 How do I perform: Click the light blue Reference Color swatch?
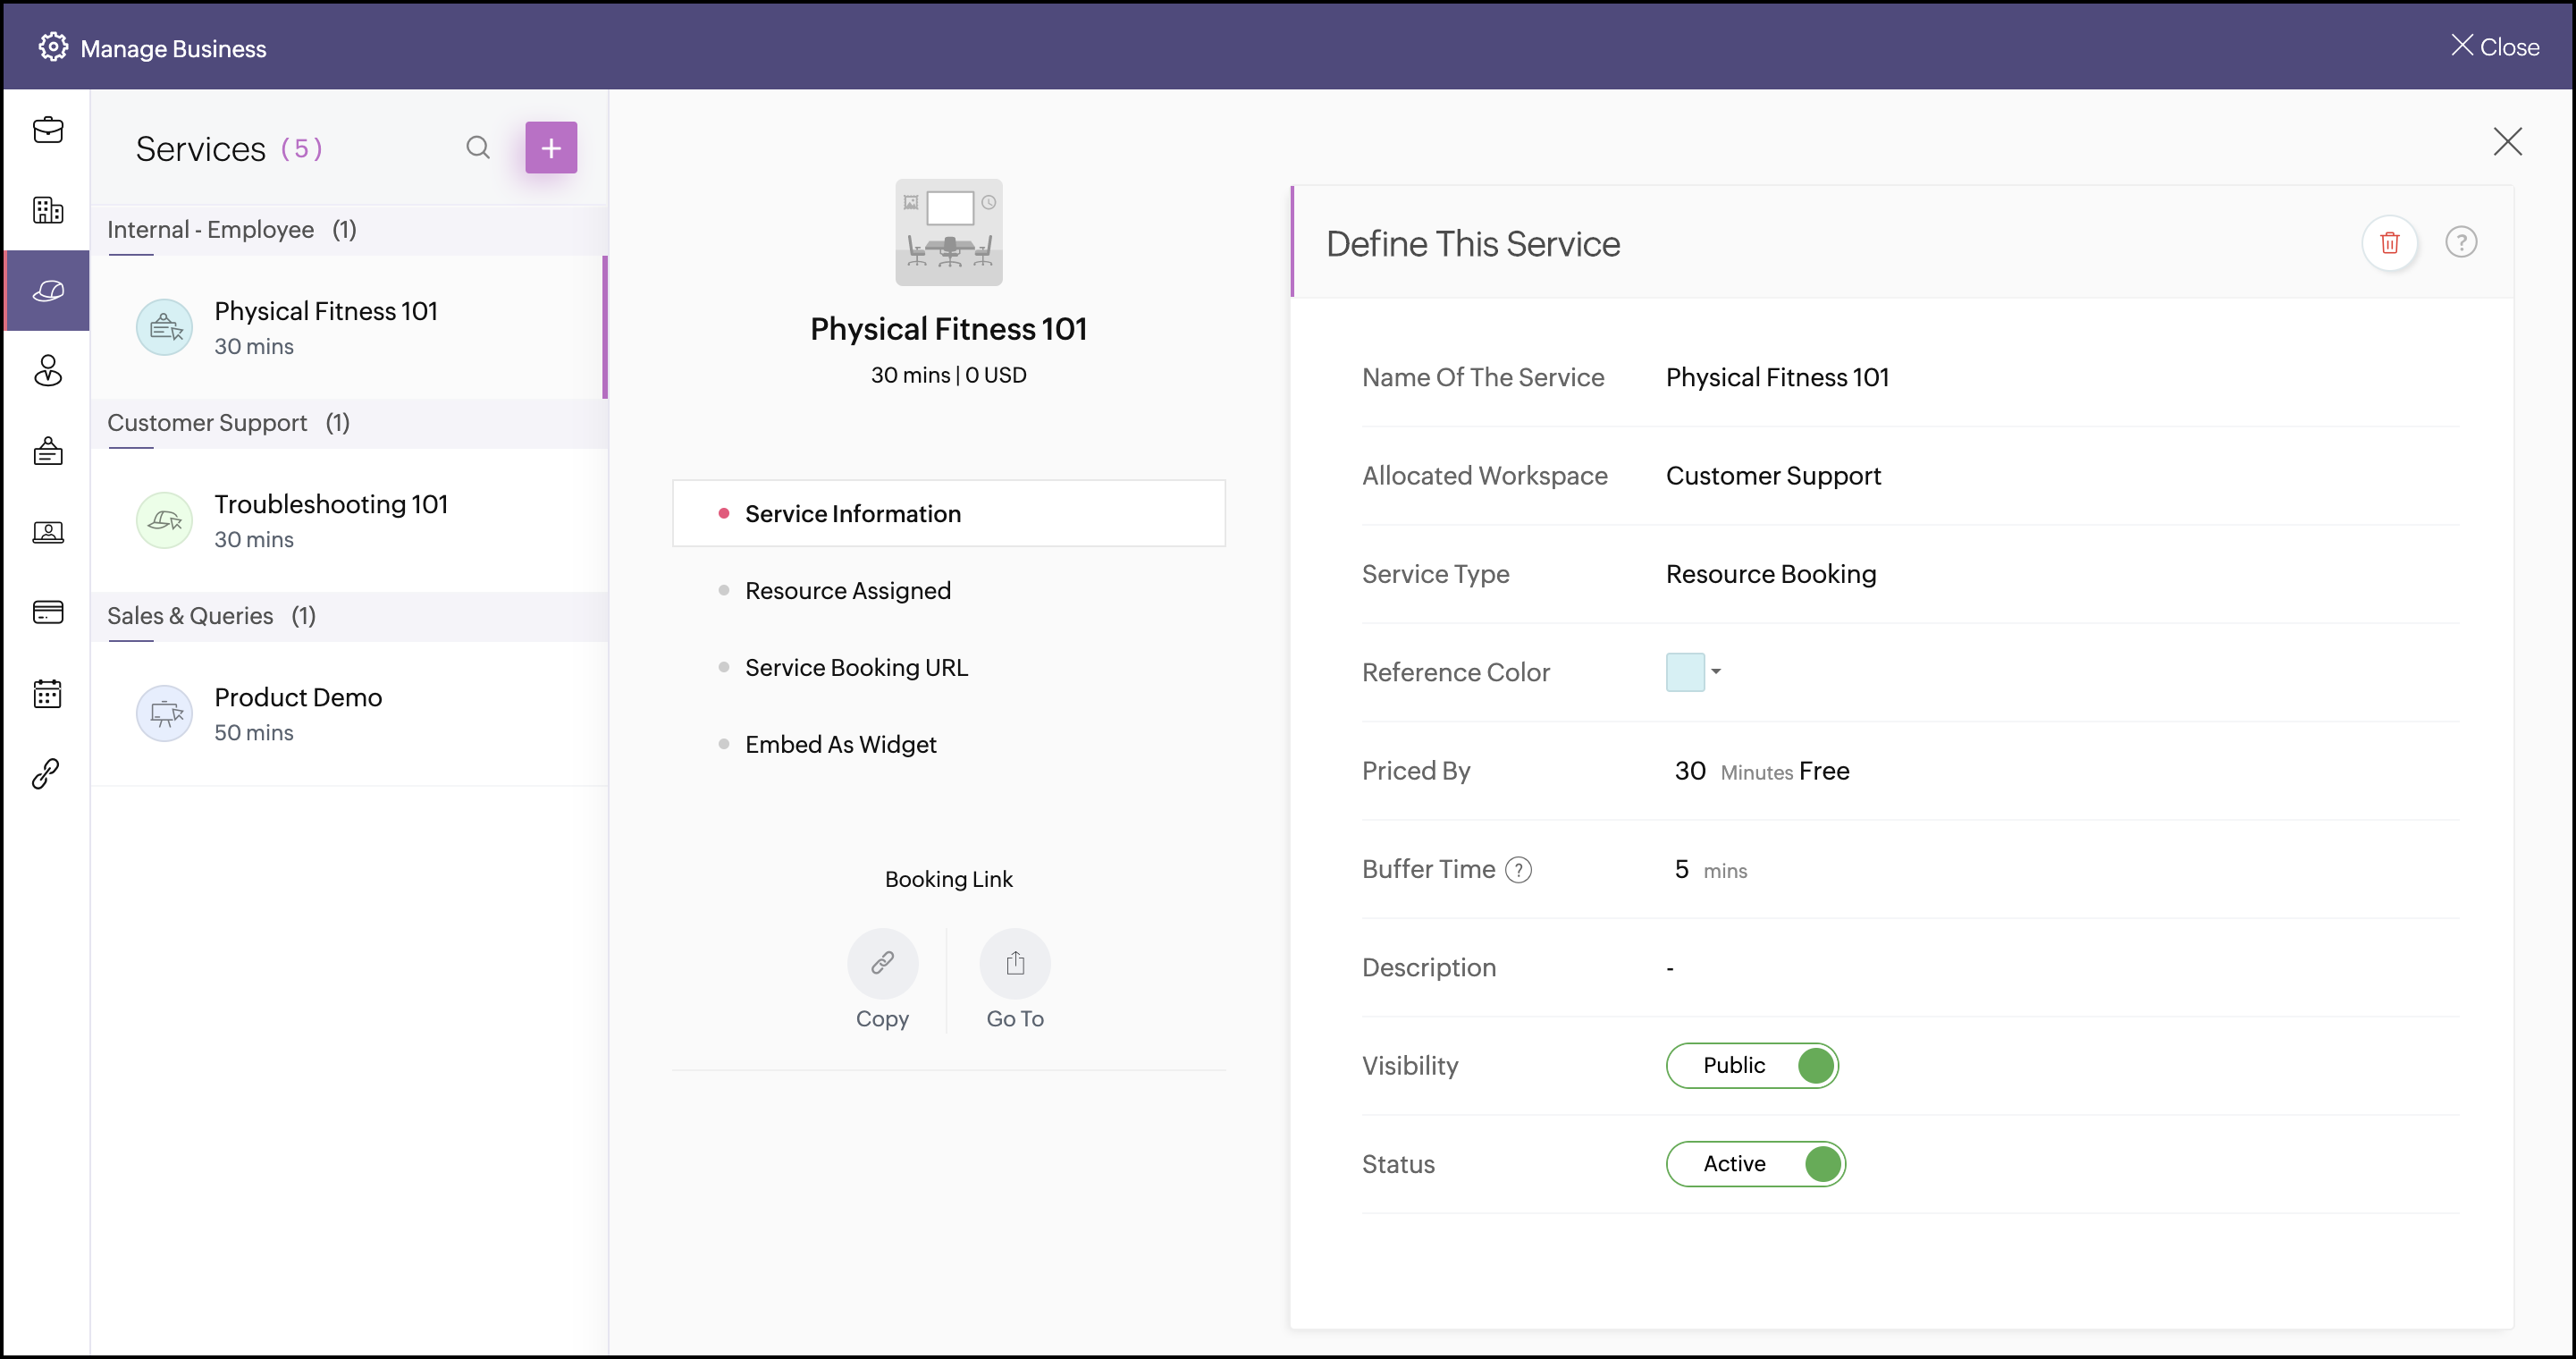click(1684, 672)
